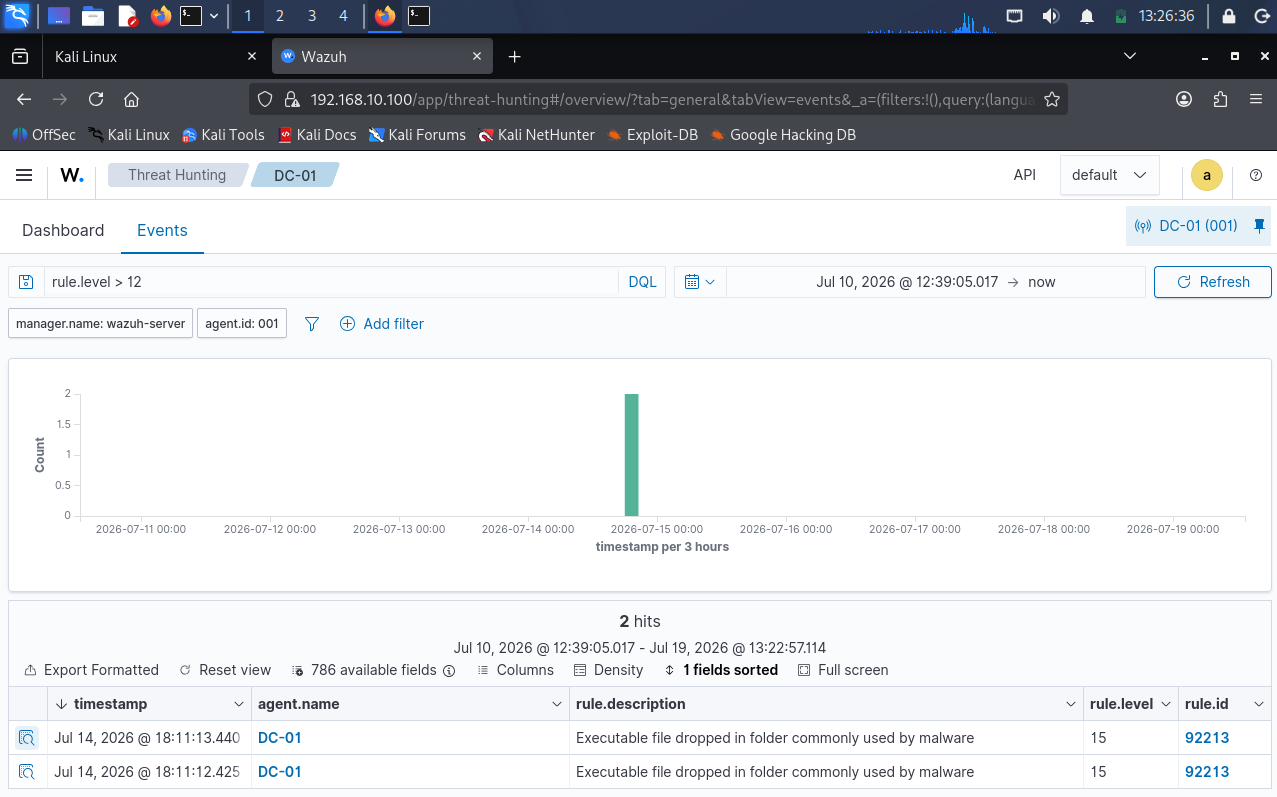Screen dimensions: 1277x797
Task: Open the calendar quick date menu
Action: click(700, 282)
